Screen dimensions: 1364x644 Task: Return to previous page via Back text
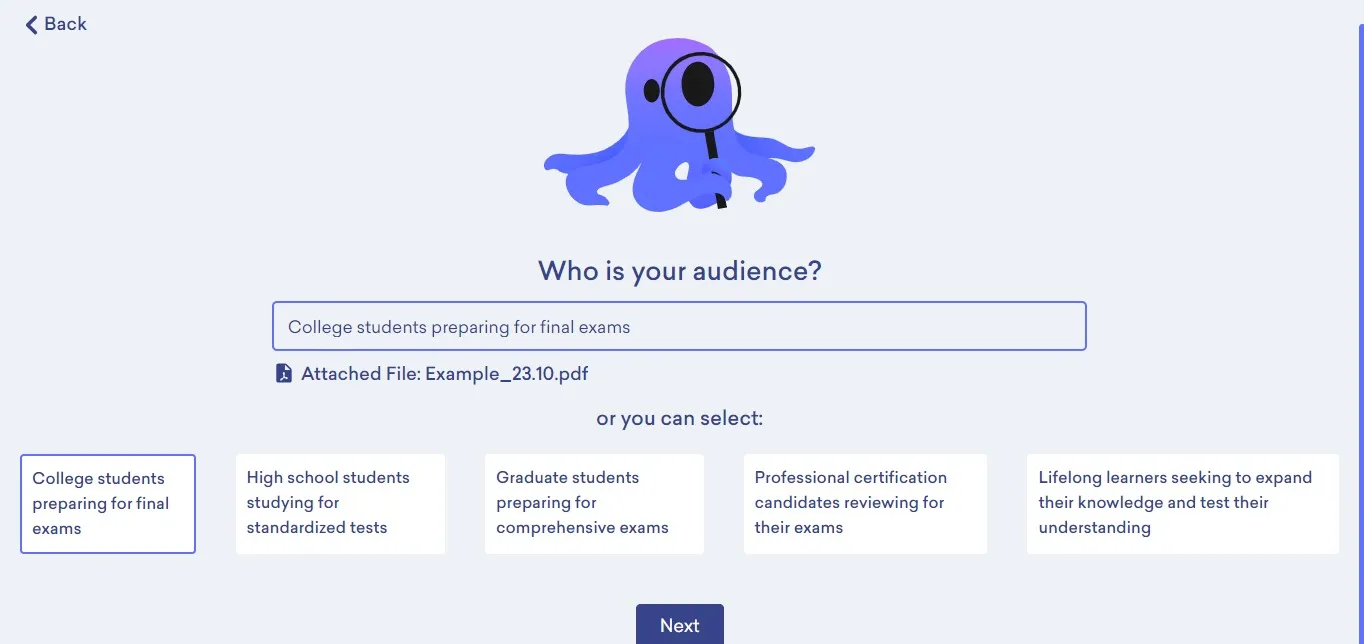click(66, 24)
